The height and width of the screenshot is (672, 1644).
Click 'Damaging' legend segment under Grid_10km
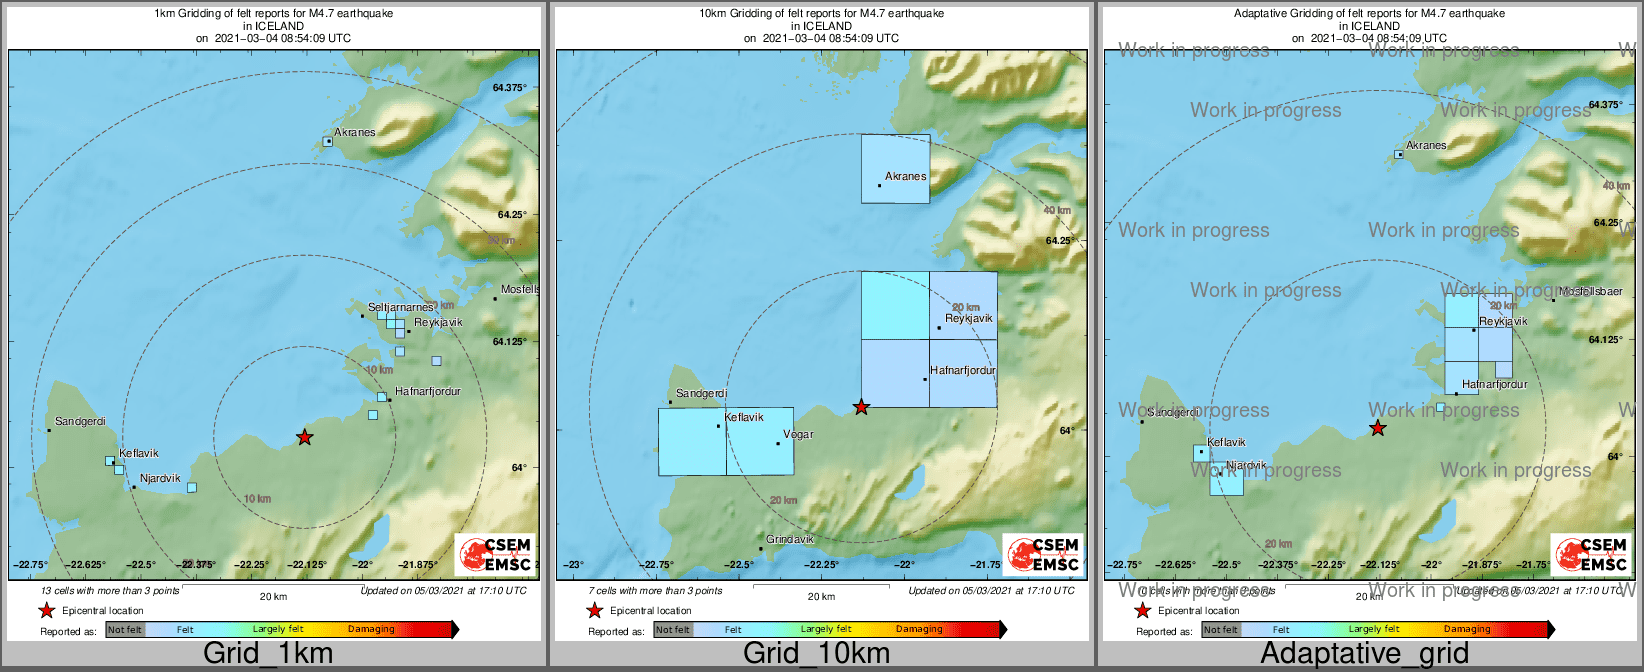920,629
